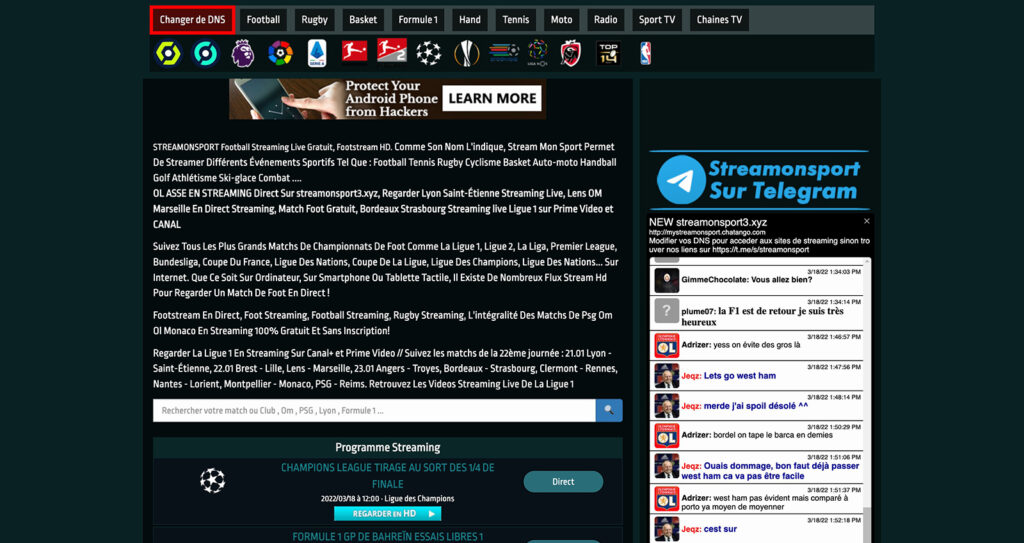Select the 2. Bundesliga icon
Viewport: 1024px width, 543px height.
(x=392, y=50)
